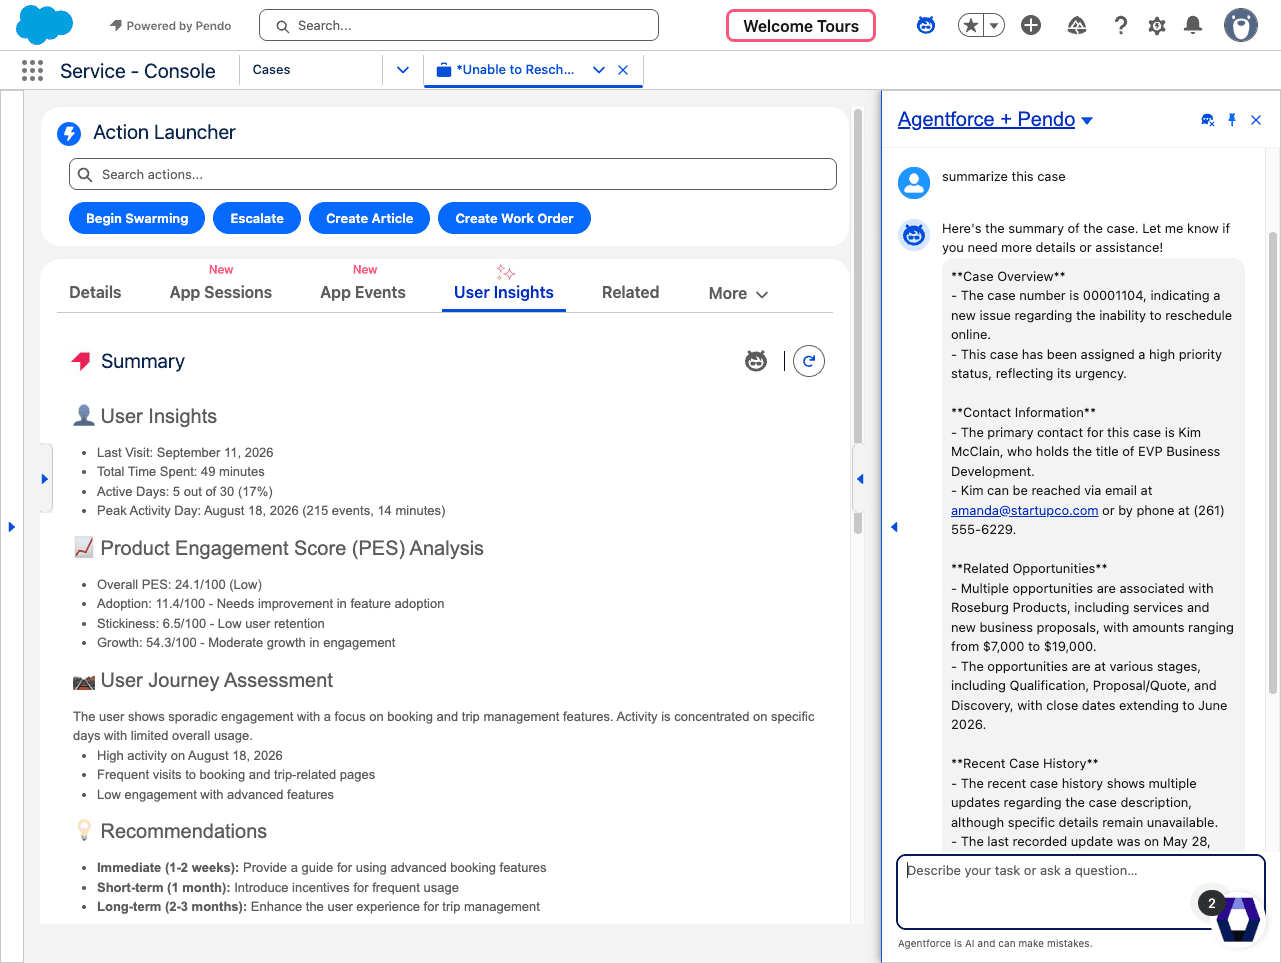Image resolution: width=1281 pixels, height=963 pixels.
Task: Click the Agentforce chat scrollbar
Action: 1273,462
